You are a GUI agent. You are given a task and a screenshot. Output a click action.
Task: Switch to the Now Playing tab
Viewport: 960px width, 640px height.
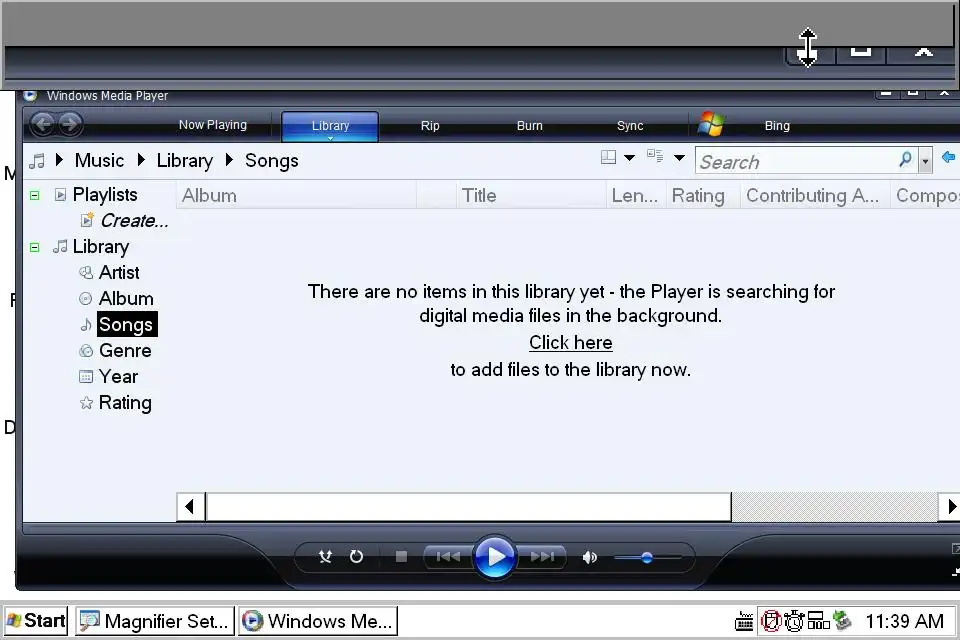(x=213, y=125)
